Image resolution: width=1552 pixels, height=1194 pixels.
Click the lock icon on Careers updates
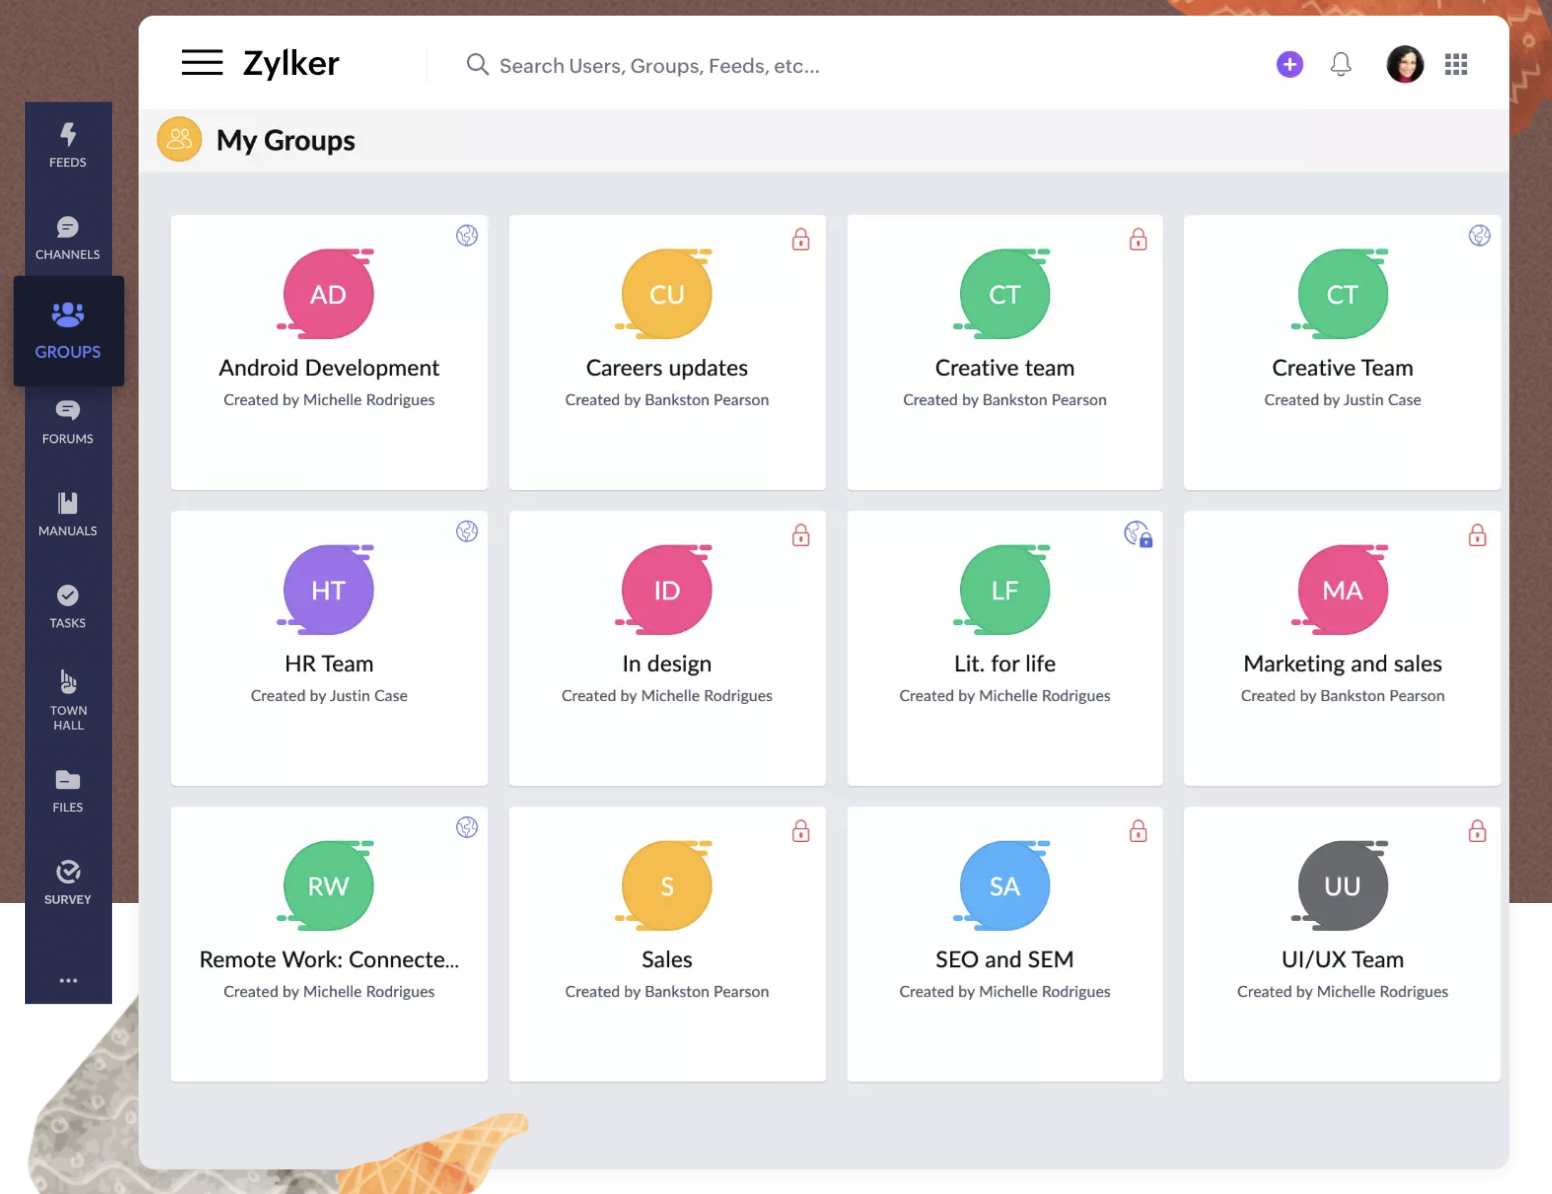click(x=801, y=239)
